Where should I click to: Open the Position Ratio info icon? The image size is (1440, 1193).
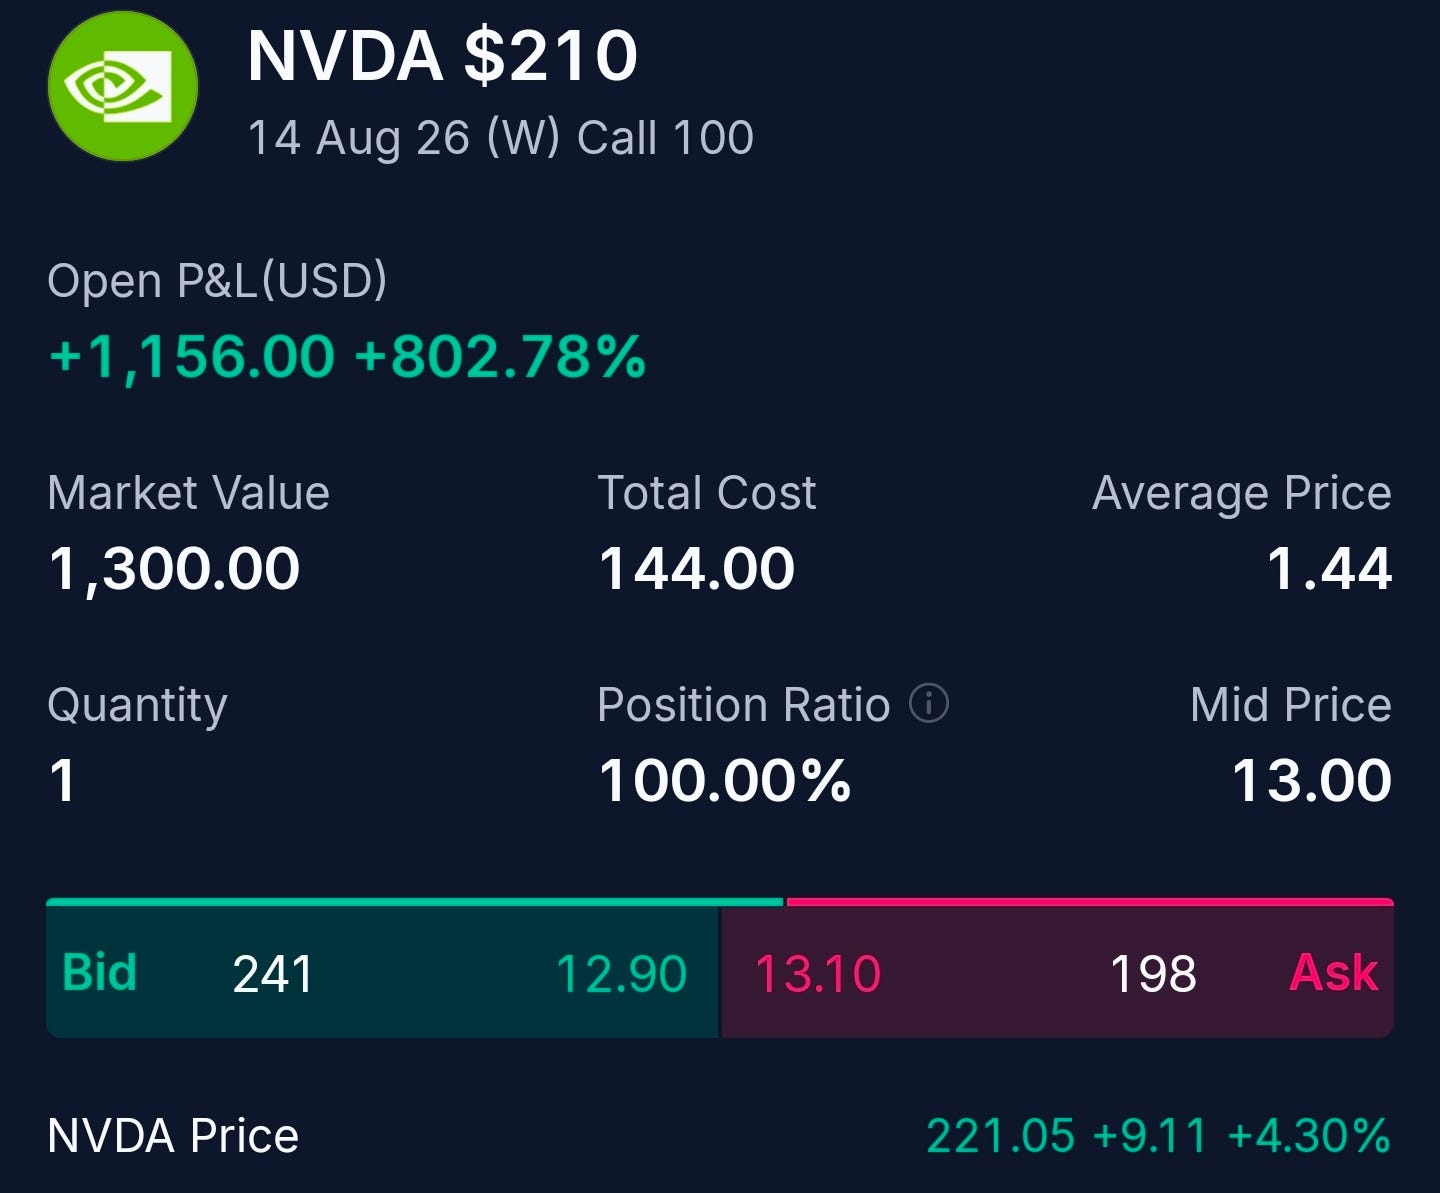point(928,703)
